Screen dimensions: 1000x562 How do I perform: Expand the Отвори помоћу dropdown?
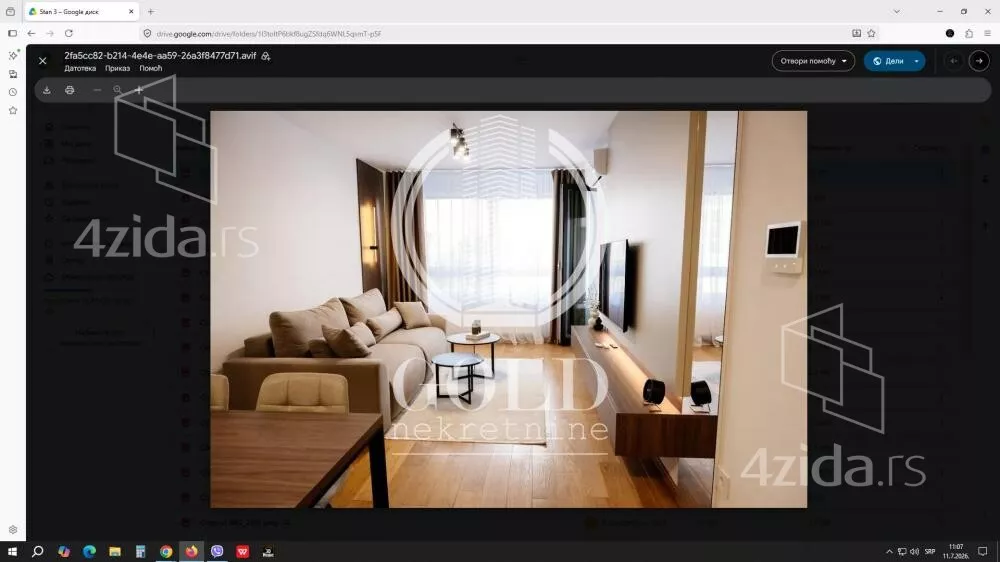tap(813, 61)
